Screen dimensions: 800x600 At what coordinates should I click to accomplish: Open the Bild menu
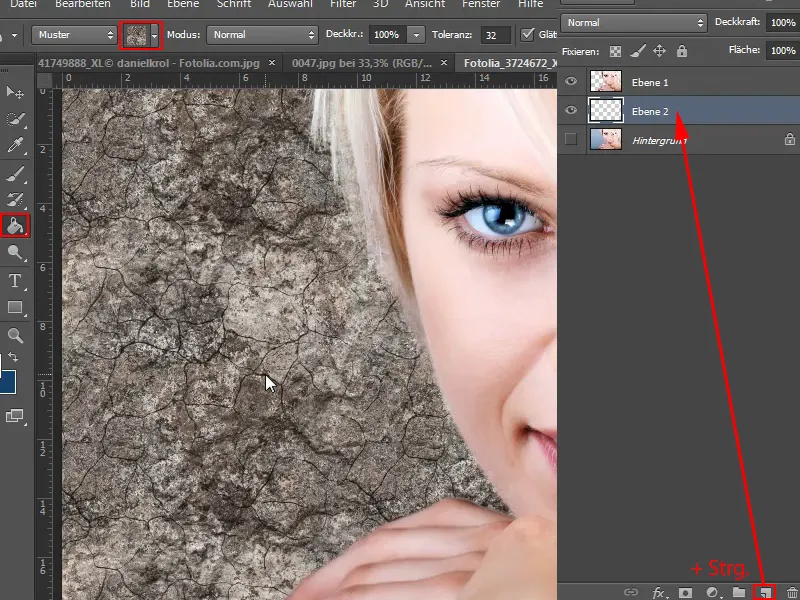click(x=140, y=4)
